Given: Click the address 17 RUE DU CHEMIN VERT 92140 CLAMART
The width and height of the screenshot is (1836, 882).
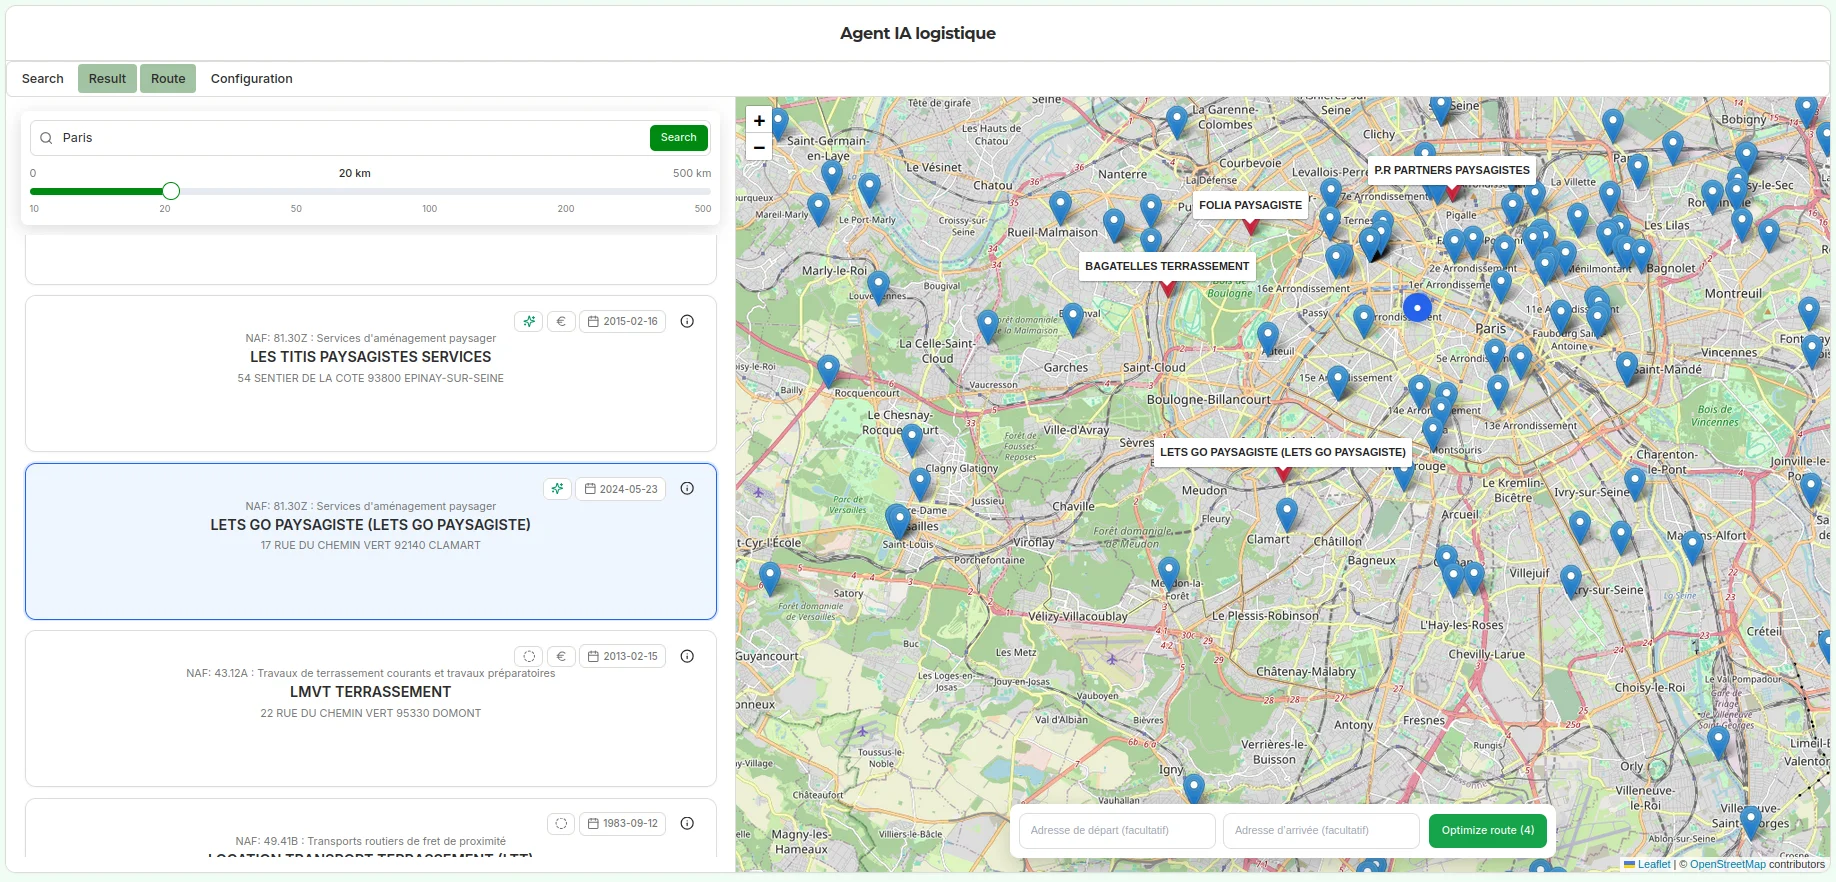Looking at the screenshot, I should (371, 546).
